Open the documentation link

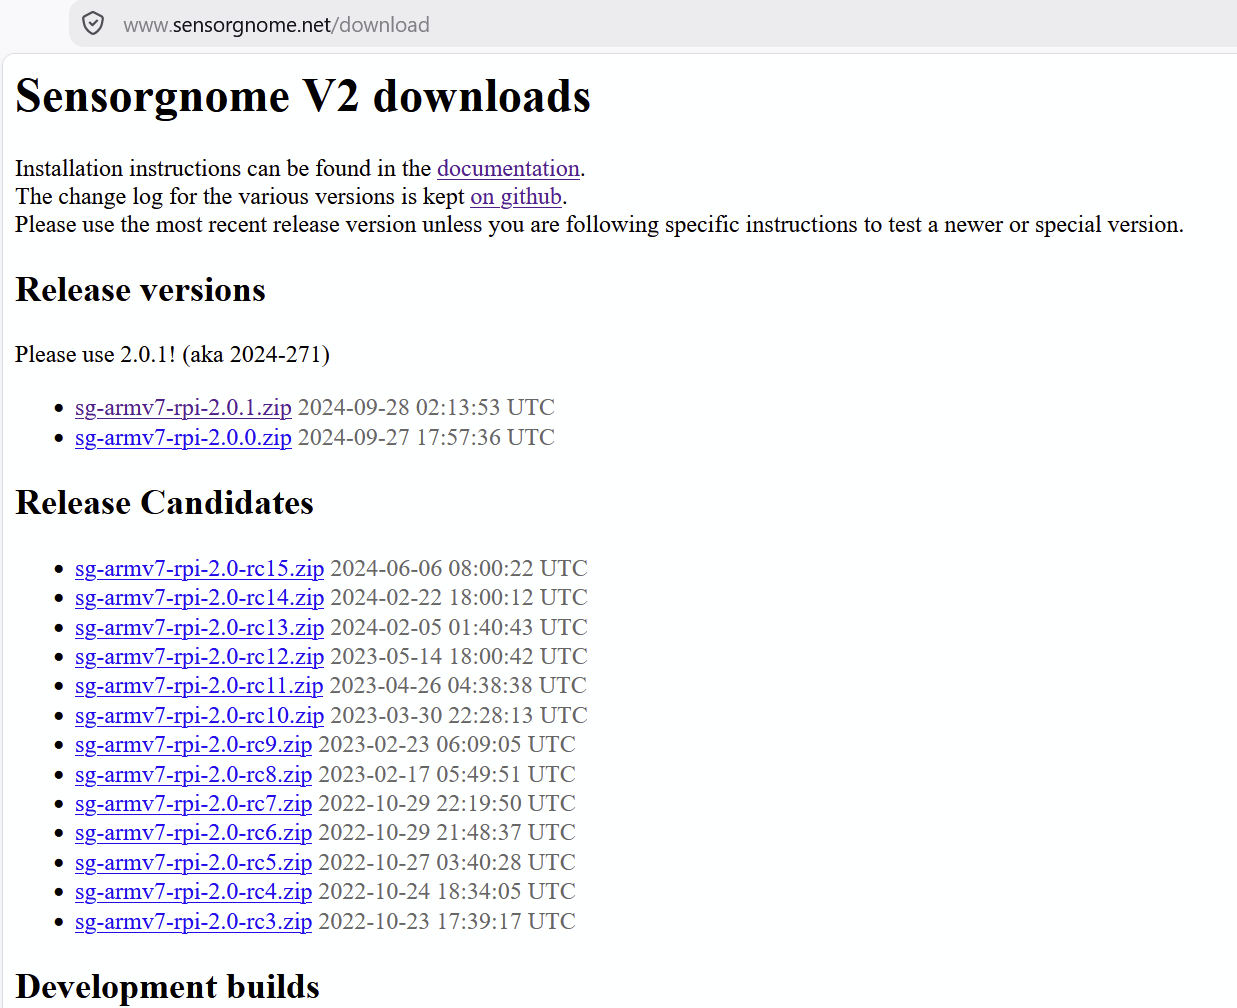508,168
